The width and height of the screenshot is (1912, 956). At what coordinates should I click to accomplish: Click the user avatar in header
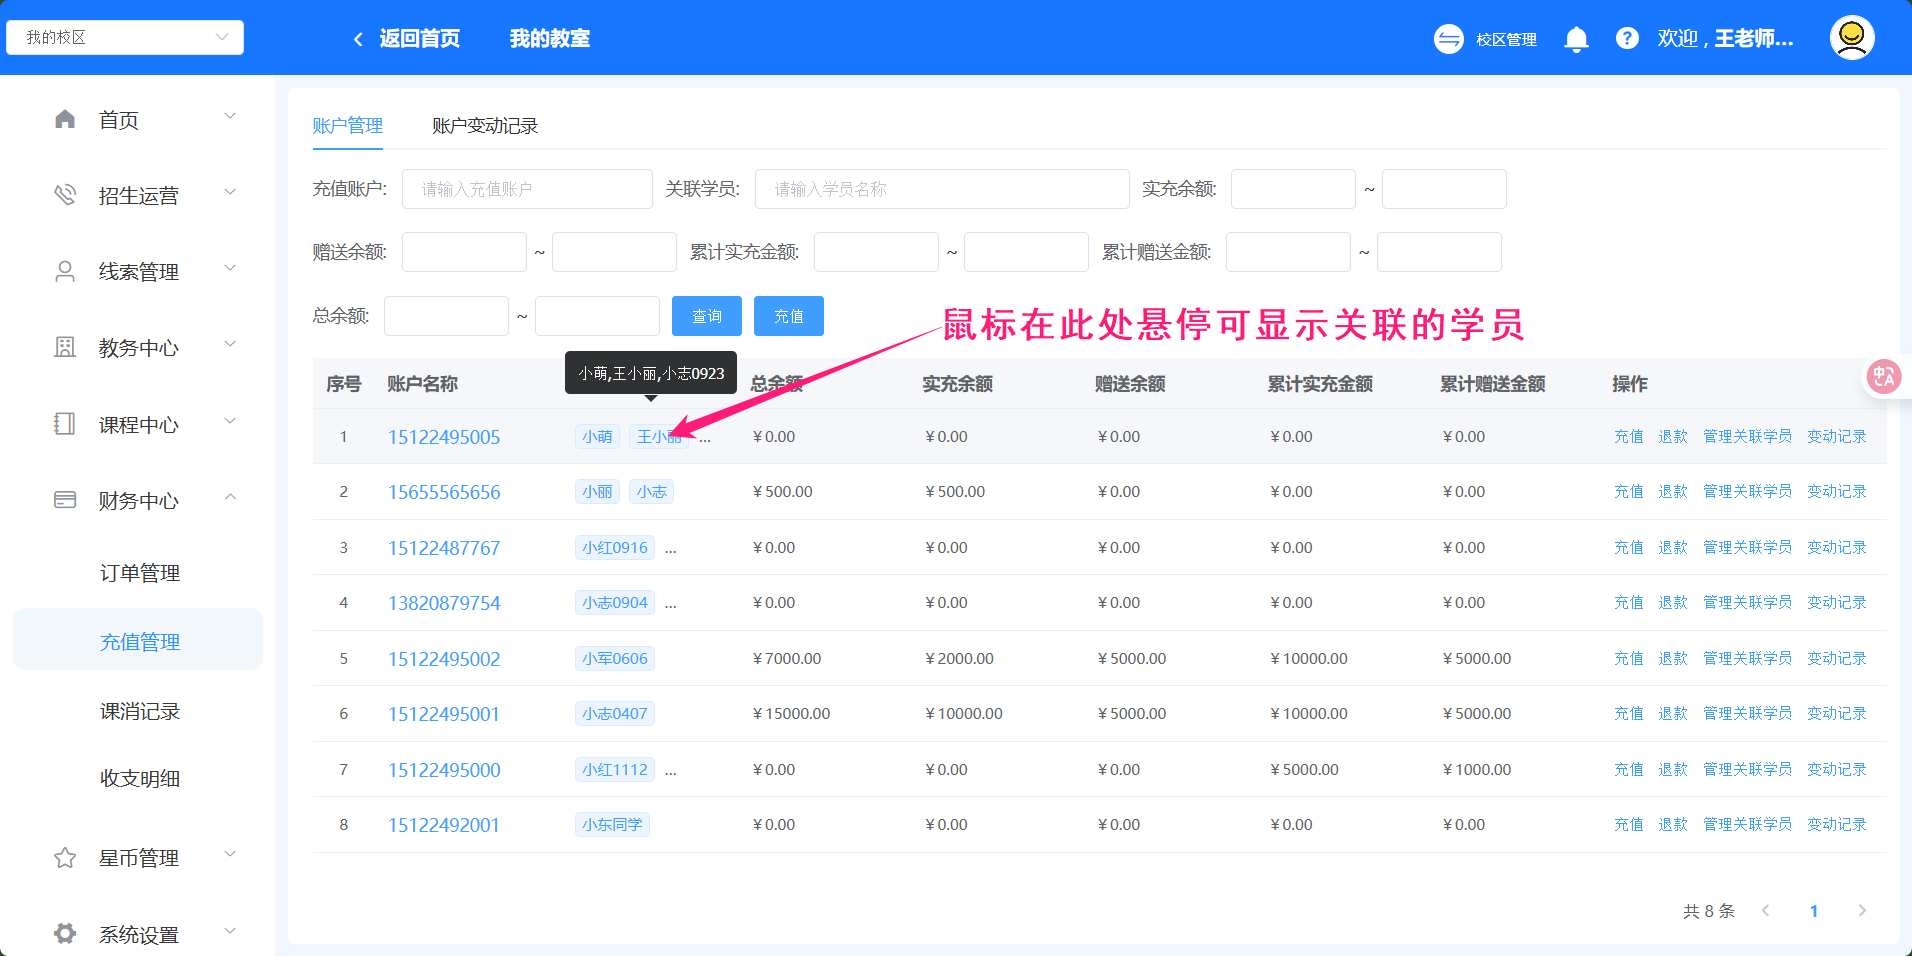click(x=1851, y=38)
